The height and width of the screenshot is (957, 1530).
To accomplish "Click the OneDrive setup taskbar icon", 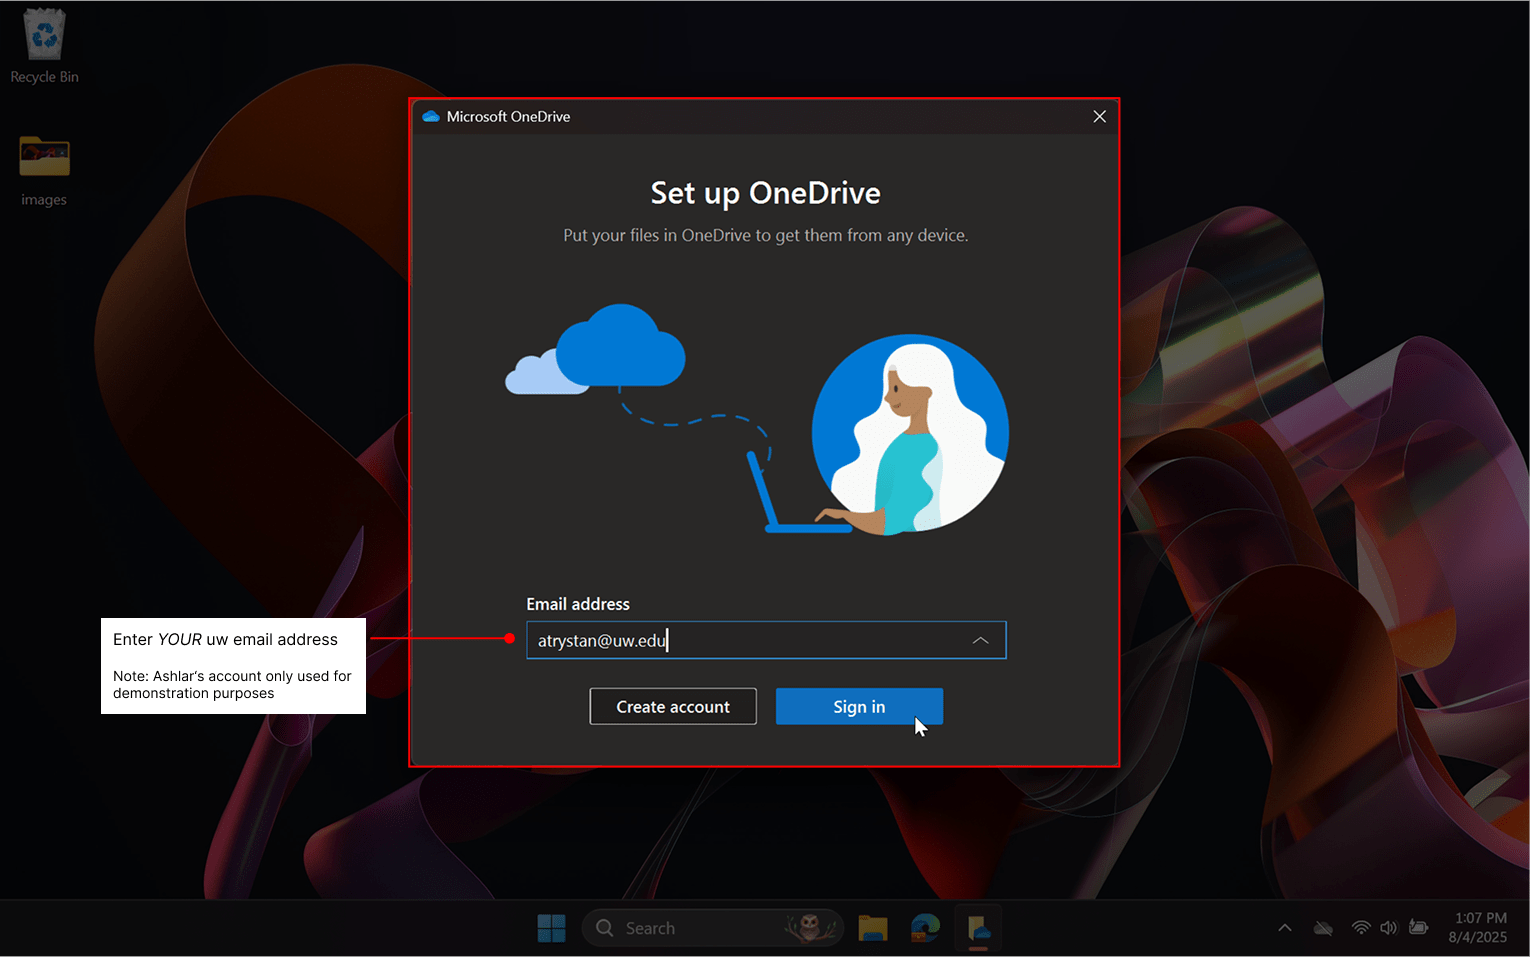I will click(x=978, y=928).
